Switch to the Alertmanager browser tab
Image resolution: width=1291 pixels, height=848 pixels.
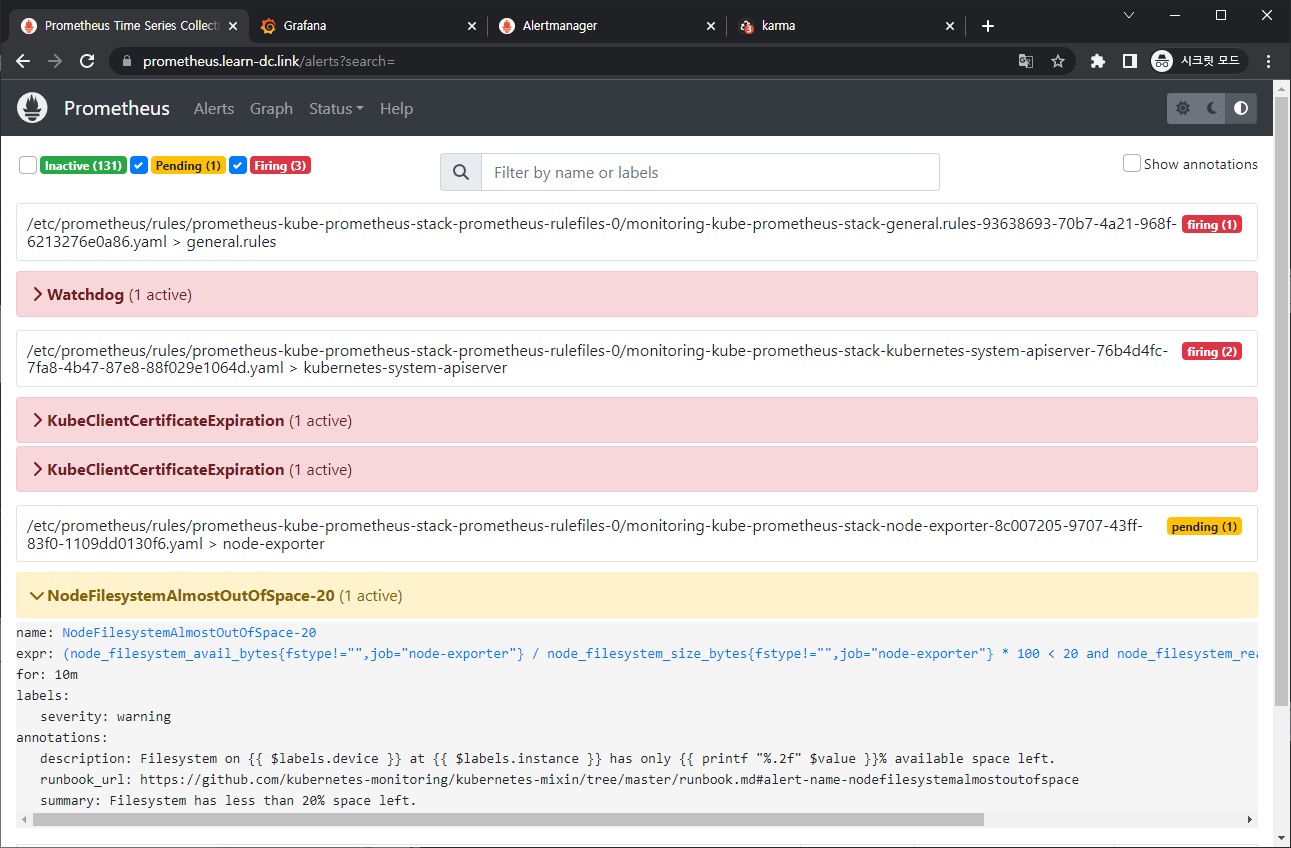coord(560,26)
